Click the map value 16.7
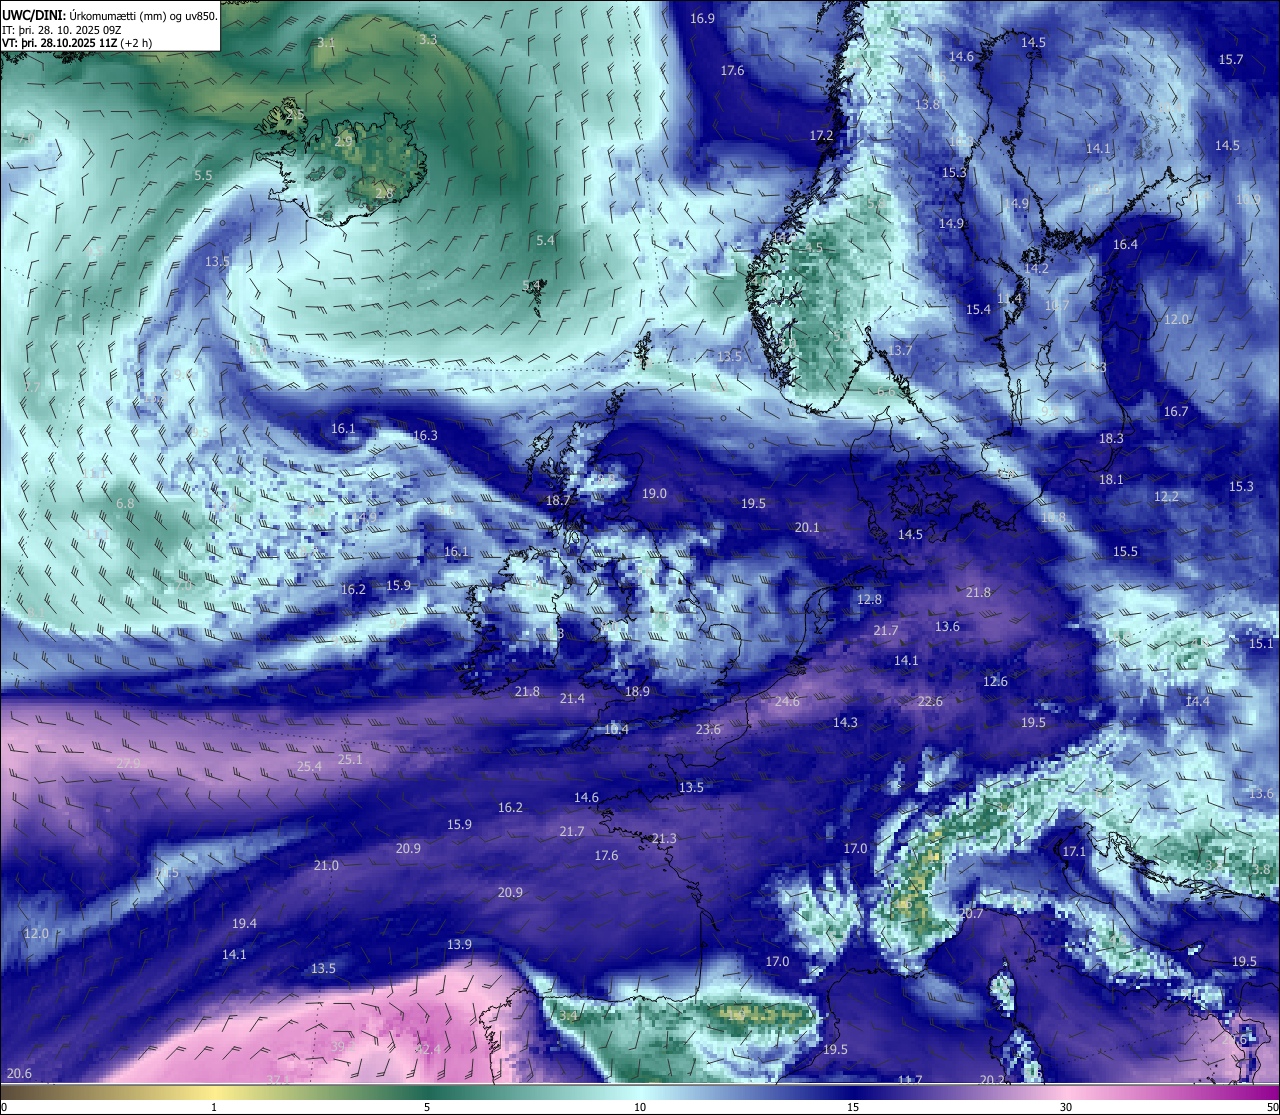The image size is (1280, 1115). pyautogui.click(x=1176, y=412)
